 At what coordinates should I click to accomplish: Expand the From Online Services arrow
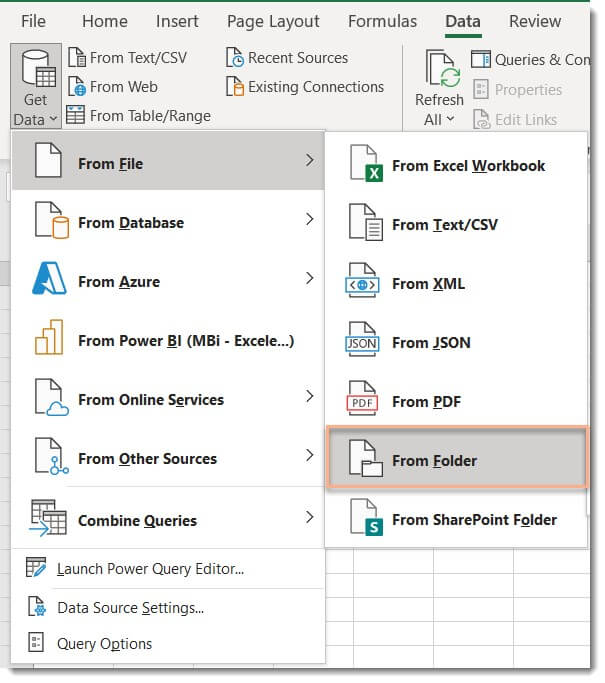(310, 396)
